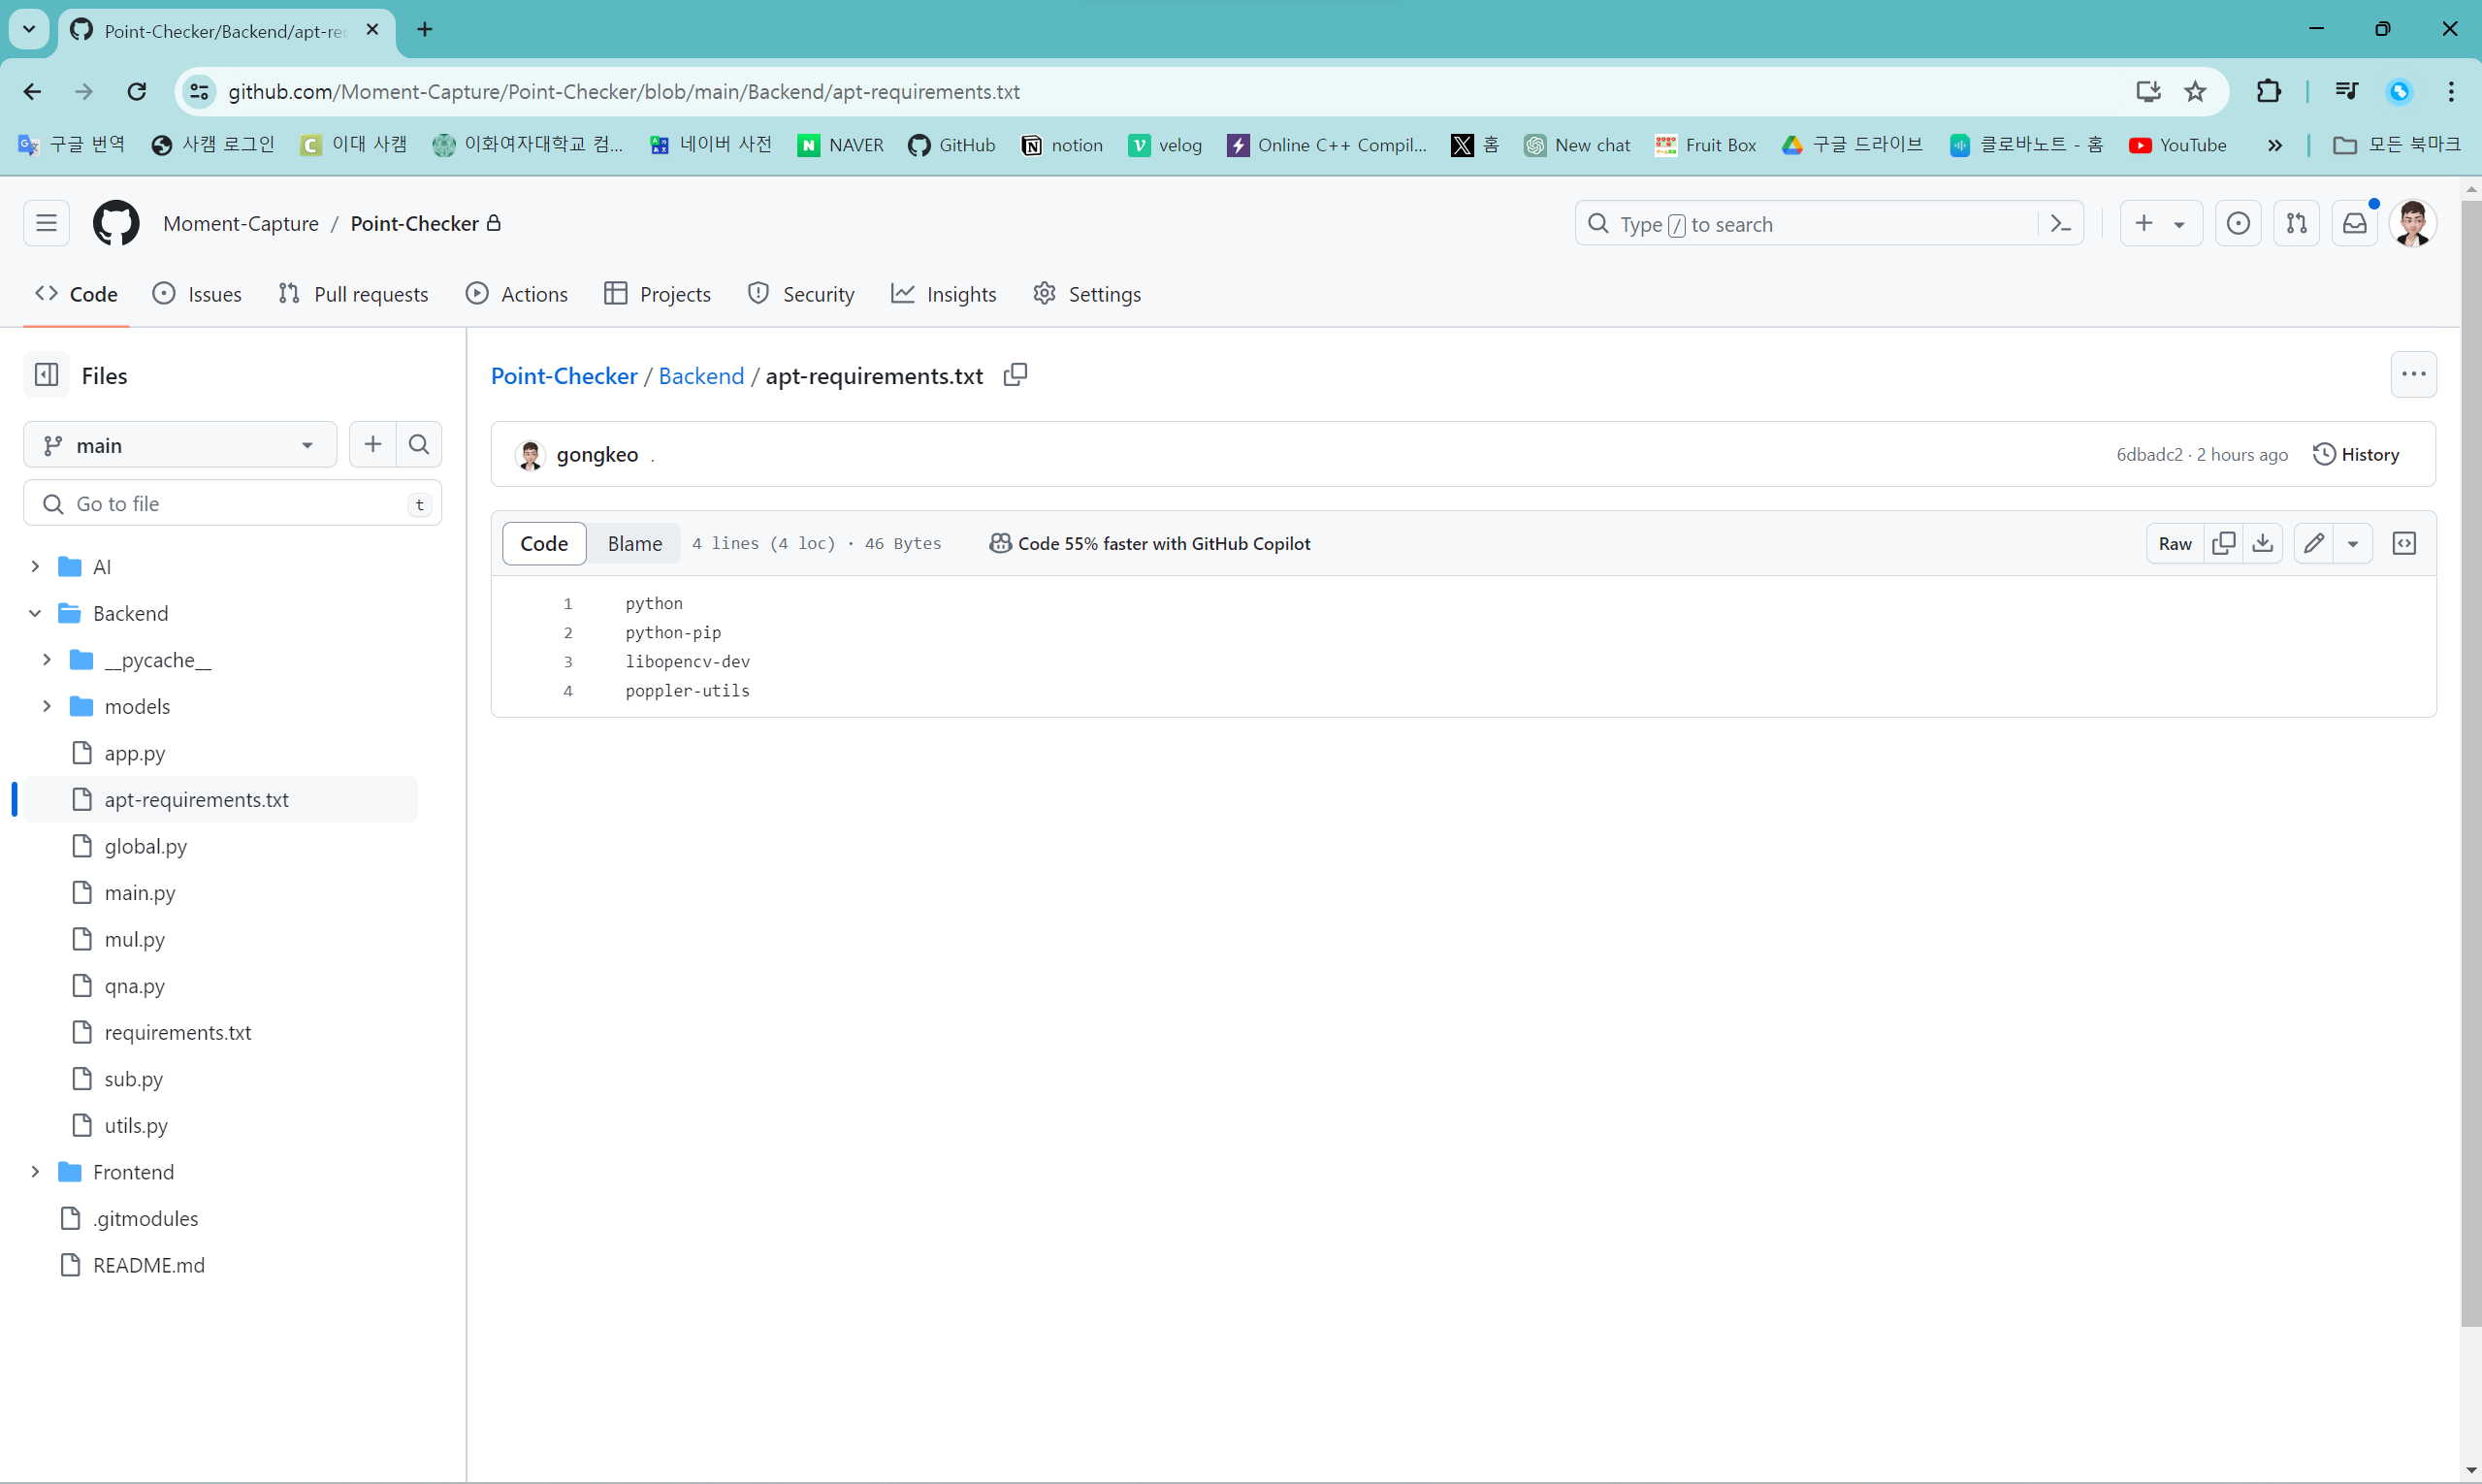Copy raw file contents
Viewport: 2482px width, 1484px height.
2224,543
